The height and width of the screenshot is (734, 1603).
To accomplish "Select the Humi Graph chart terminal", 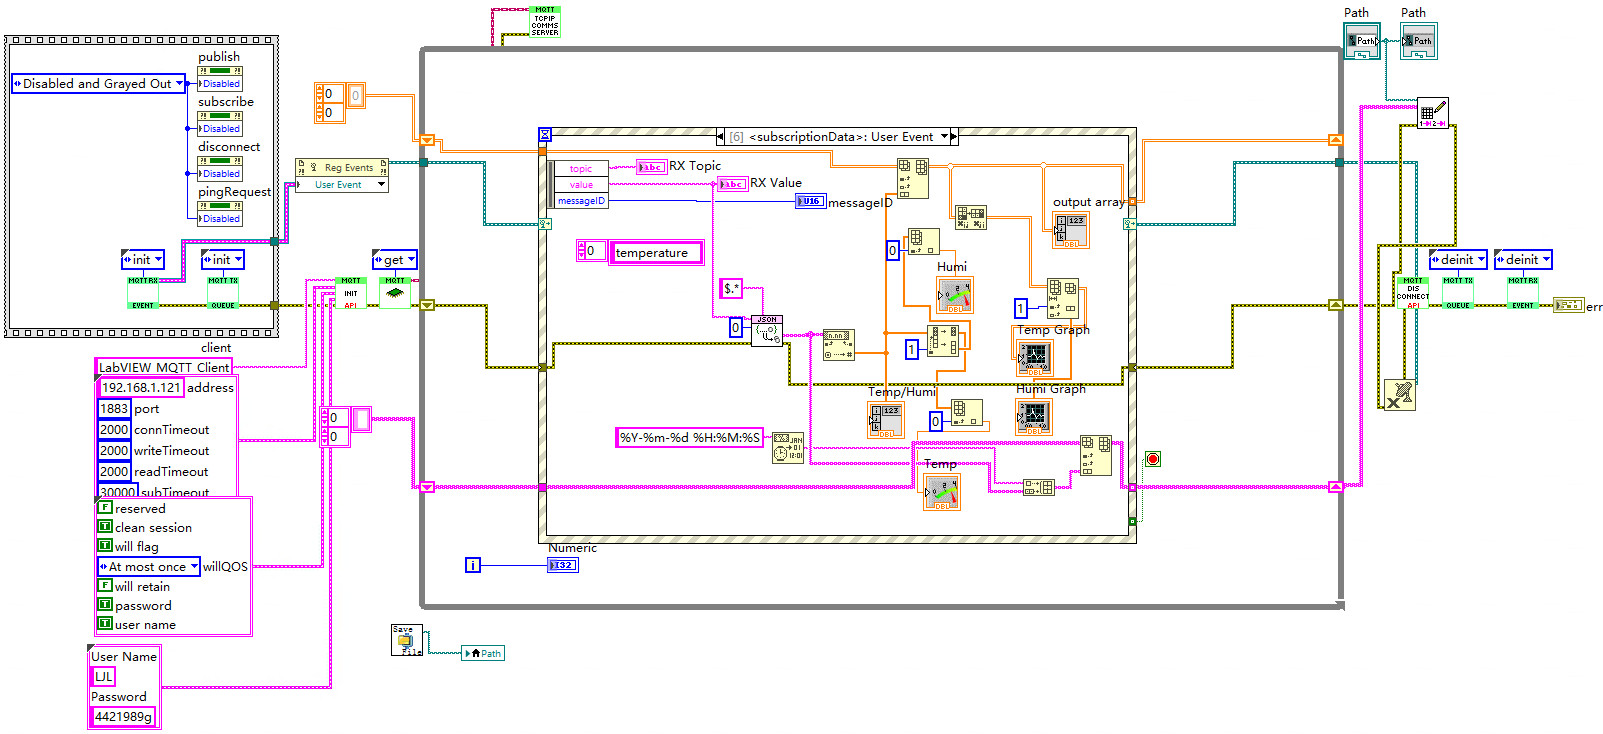I will [1034, 416].
